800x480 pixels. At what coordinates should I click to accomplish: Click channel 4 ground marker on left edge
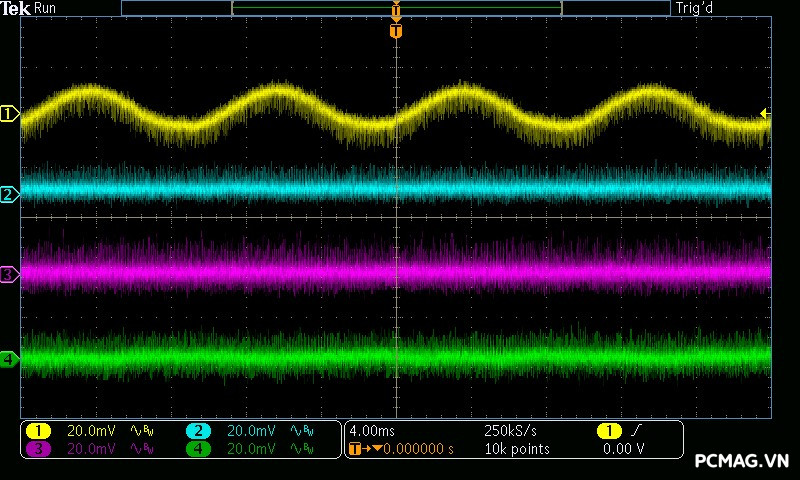[x=9, y=358]
